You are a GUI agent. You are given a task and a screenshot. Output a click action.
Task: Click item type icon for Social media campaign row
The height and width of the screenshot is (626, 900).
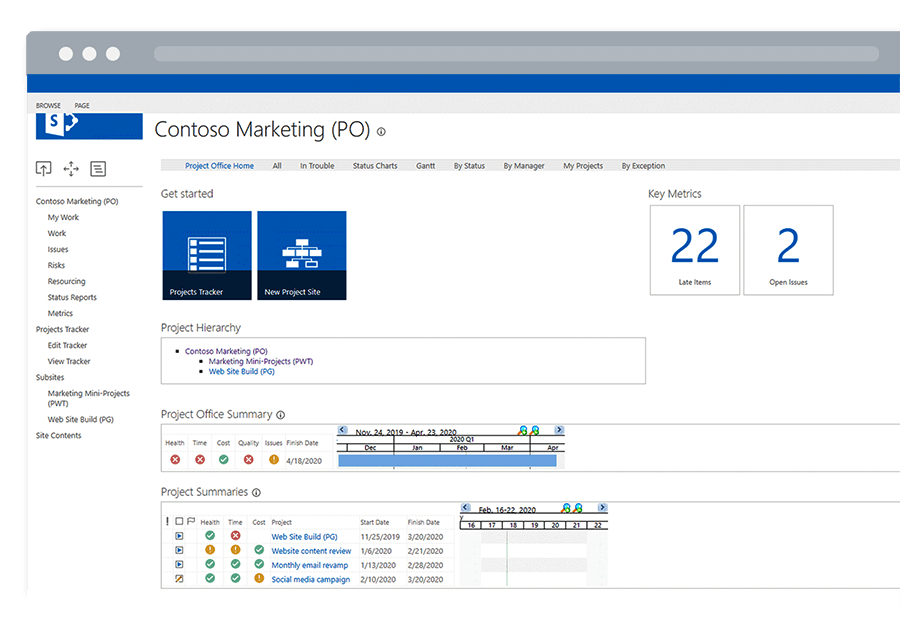(x=179, y=579)
